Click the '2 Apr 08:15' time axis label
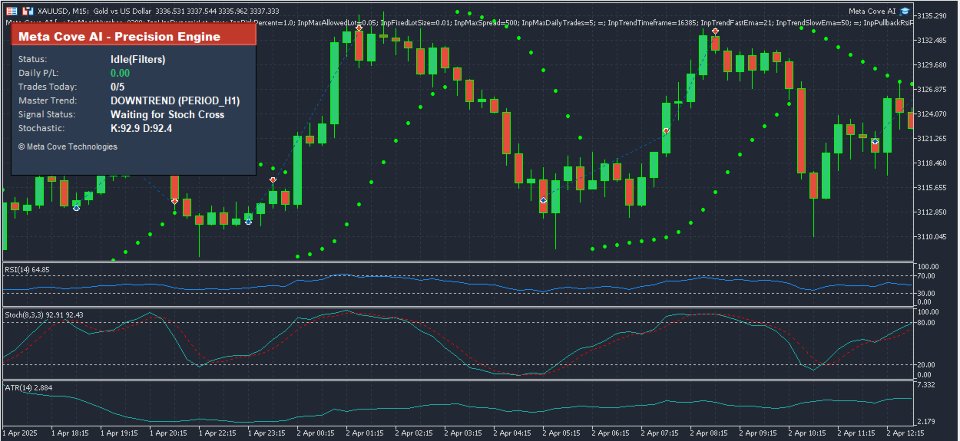 point(708,432)
